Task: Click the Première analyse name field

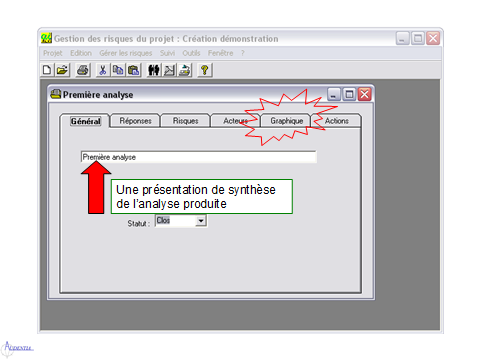Action: click(x=199, y=157)
